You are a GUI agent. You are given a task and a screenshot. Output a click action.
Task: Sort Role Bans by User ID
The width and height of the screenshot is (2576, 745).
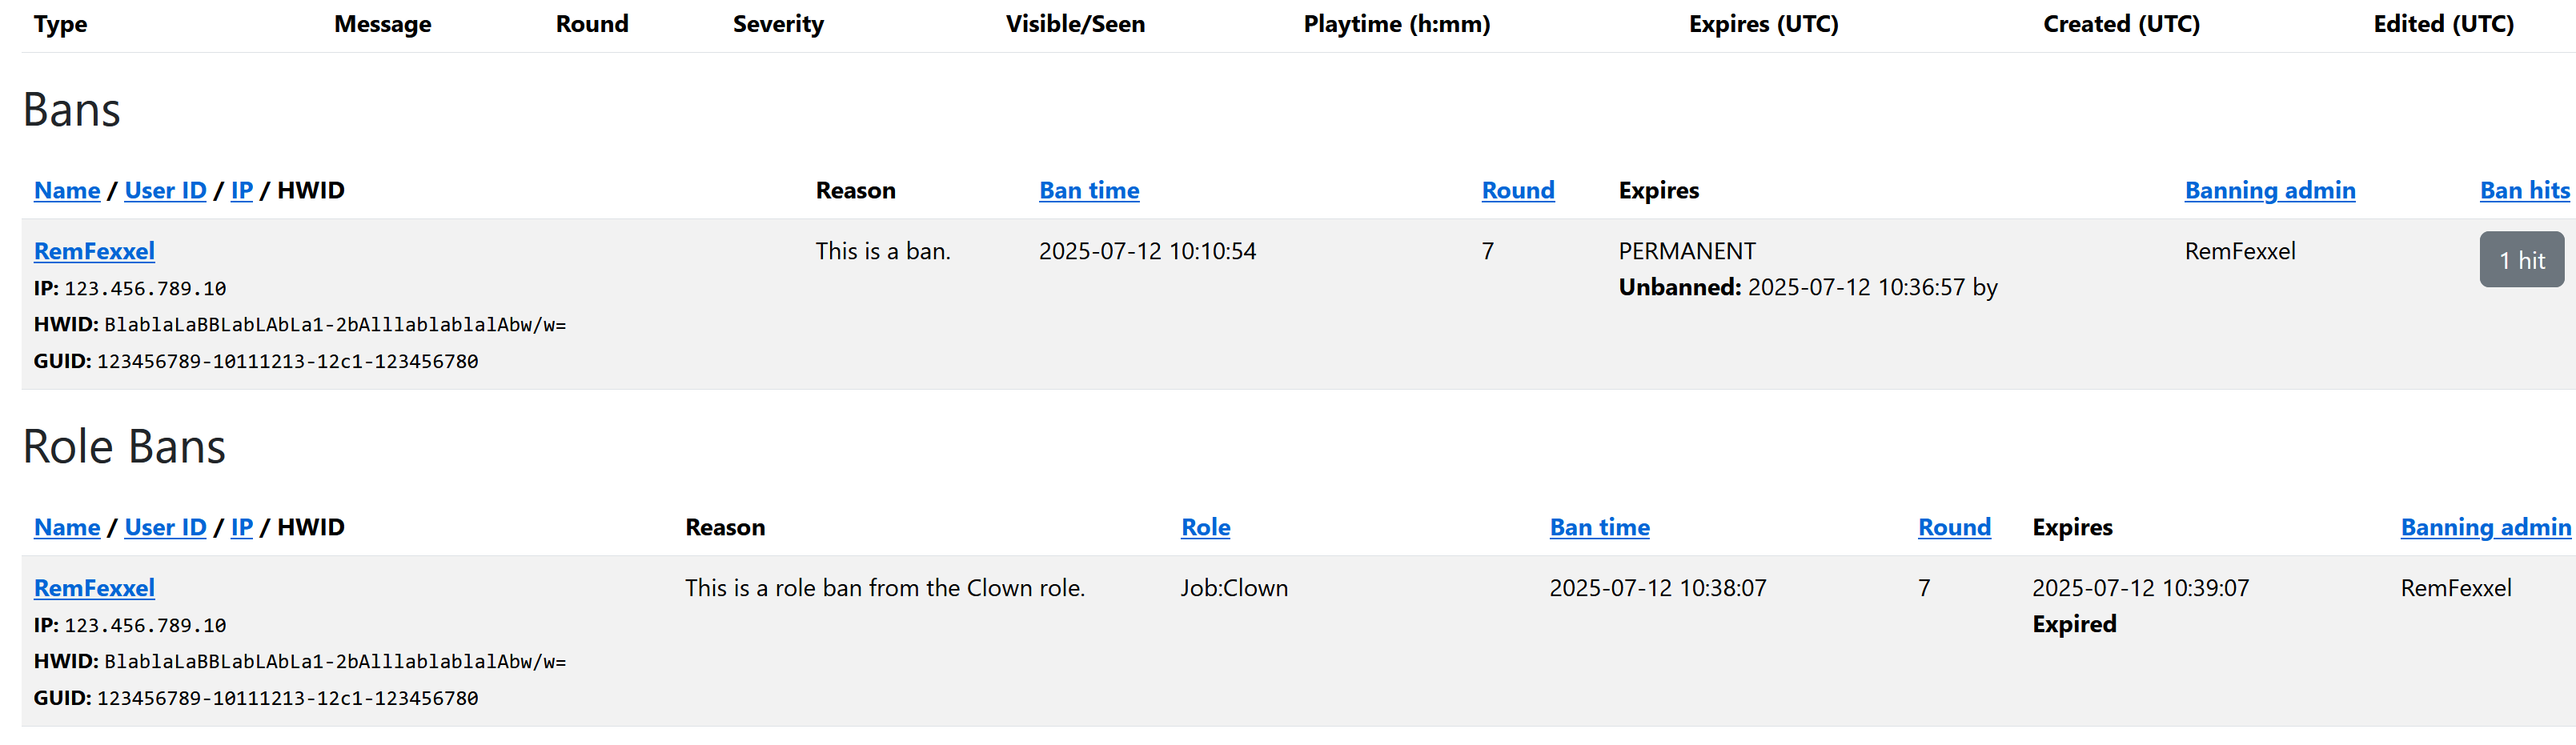(x=165, y=527)
